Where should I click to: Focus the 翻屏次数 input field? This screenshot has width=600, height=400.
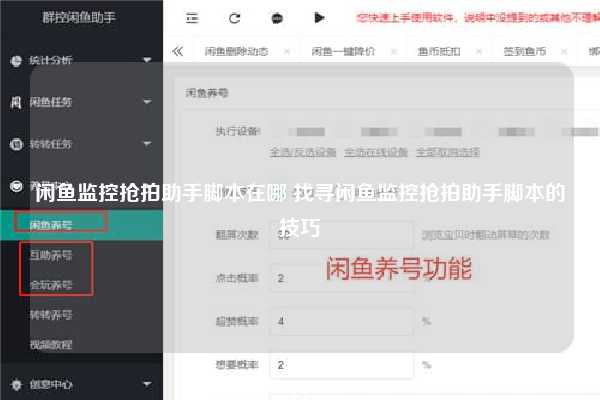pos(342,235)
